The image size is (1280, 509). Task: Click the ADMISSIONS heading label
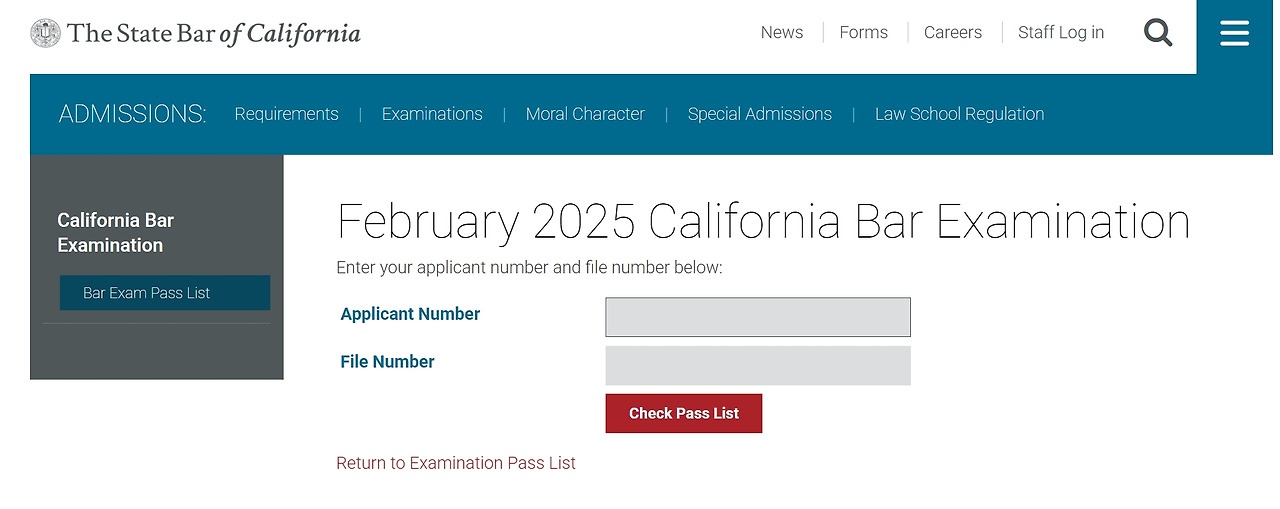(x=132, y=114)
